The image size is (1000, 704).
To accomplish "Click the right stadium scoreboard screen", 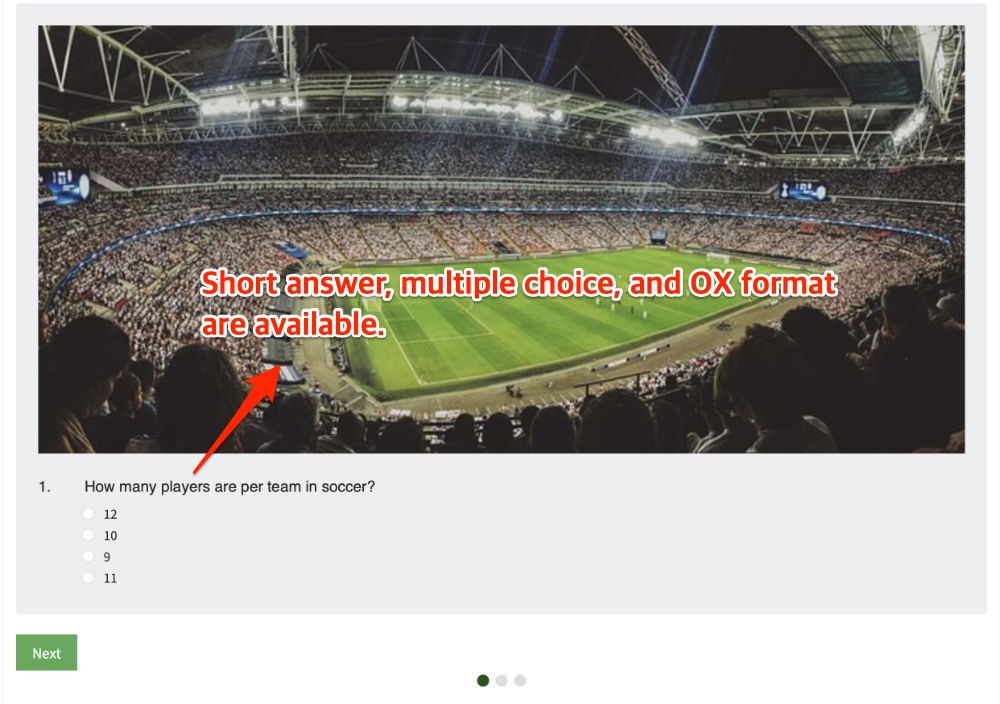I will [x=804, y=190].
